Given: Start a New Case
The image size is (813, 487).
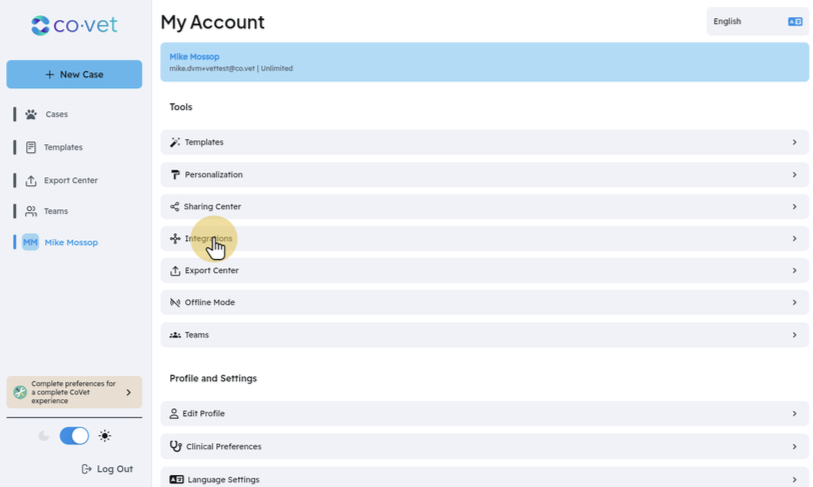Looking at the screenshot, I should coord(74,74).
